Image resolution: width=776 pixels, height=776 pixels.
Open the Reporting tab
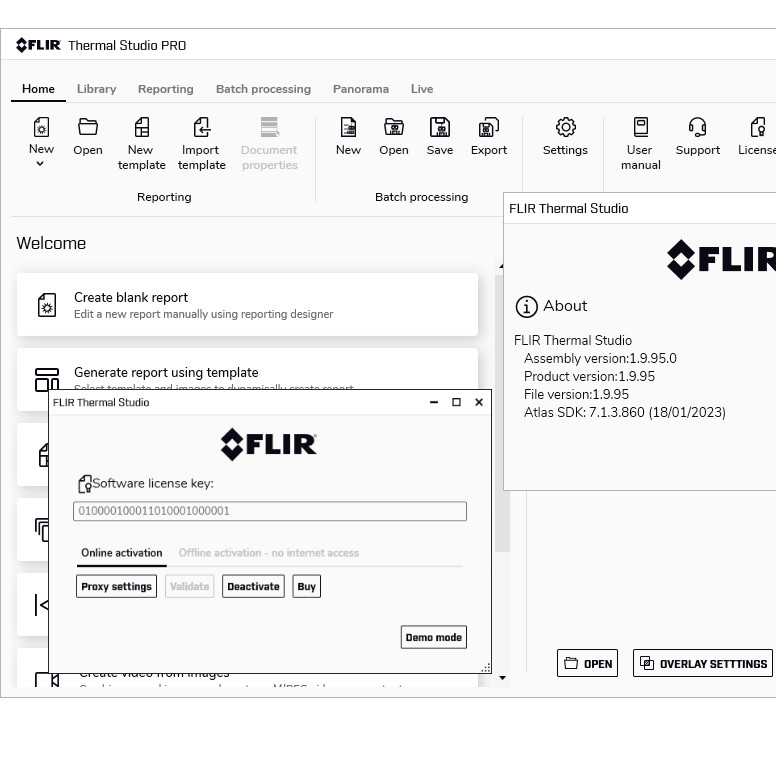(166, 89)
